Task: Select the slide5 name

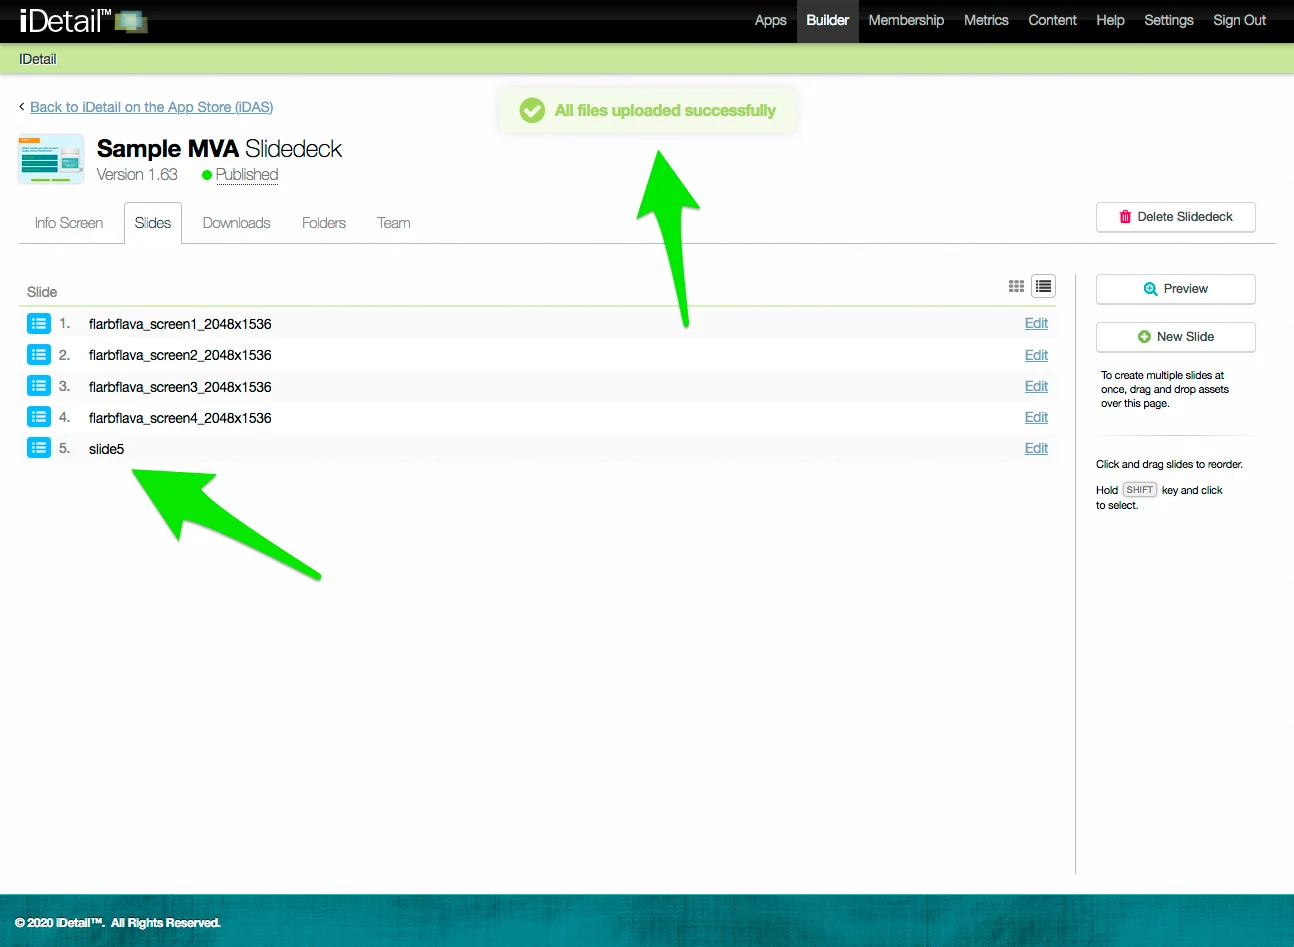Action: [x=106, y=449]
